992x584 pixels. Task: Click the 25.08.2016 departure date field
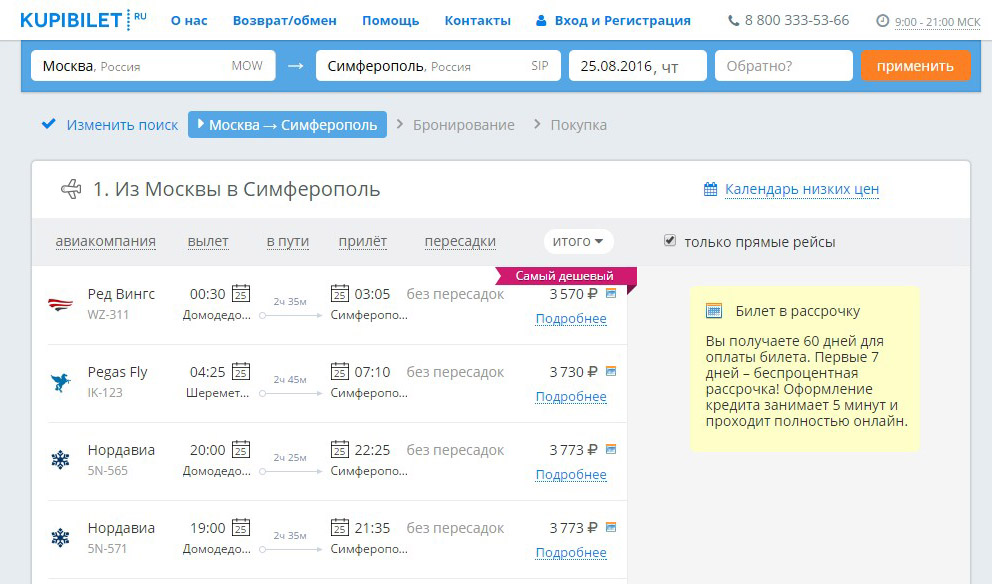638,66
